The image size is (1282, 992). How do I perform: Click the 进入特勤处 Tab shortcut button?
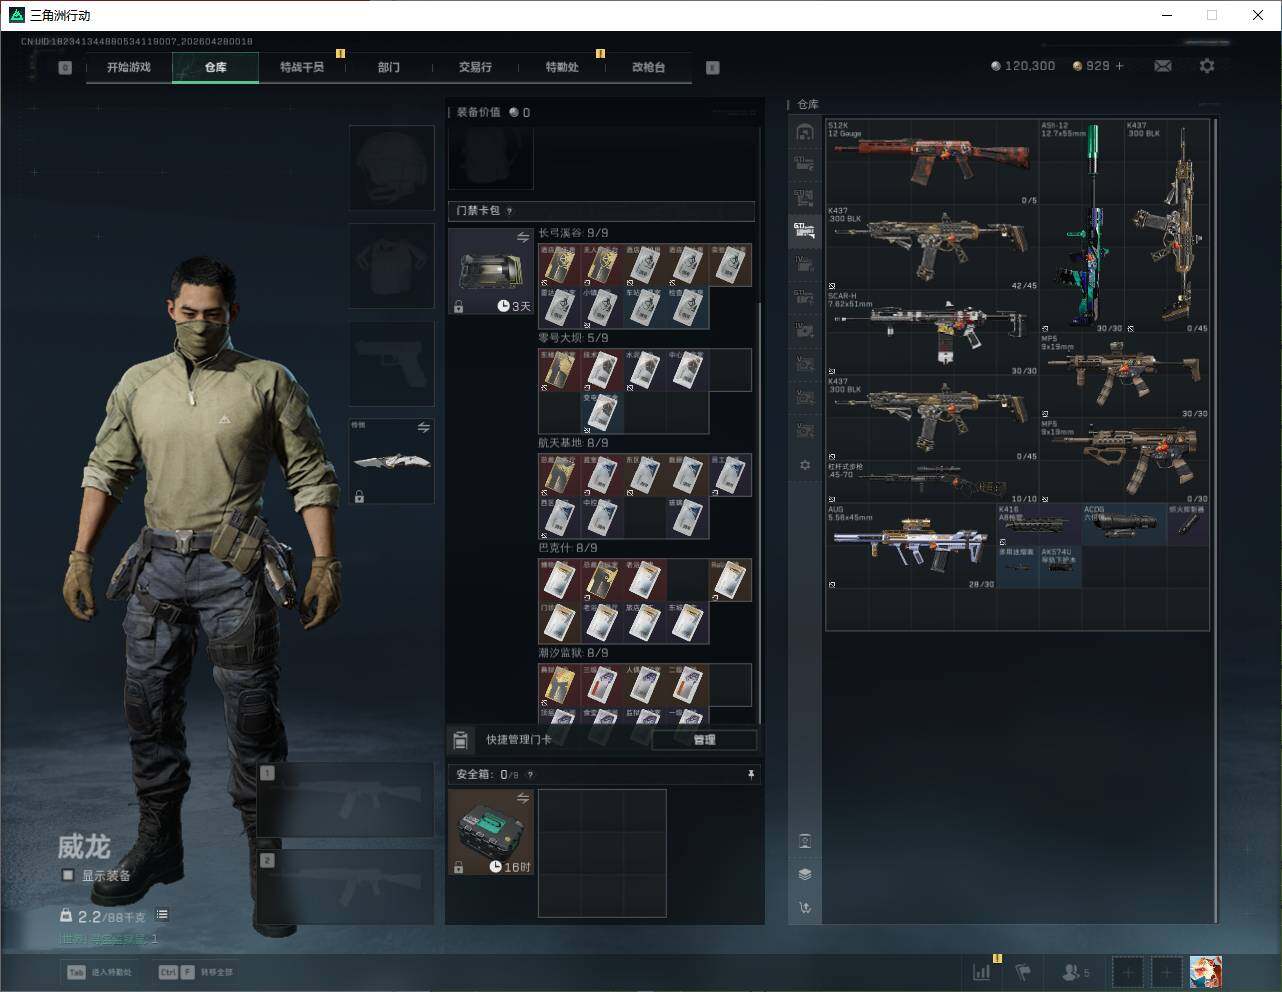[100, 972]
